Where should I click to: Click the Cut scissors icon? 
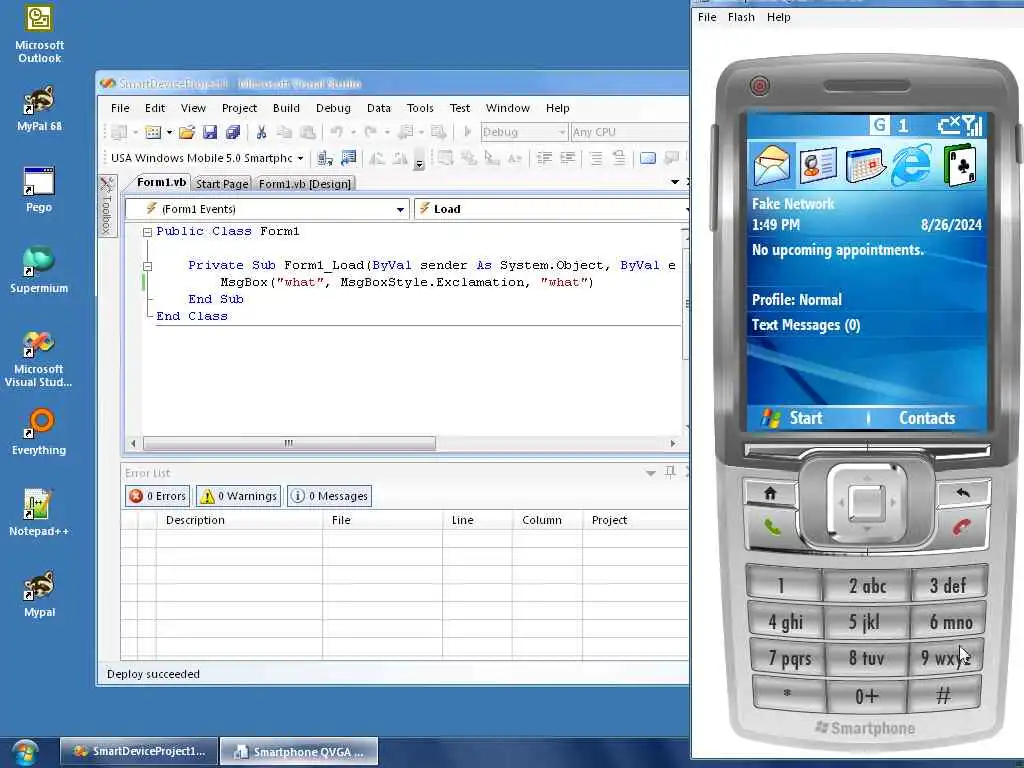[x=261, y=133]
